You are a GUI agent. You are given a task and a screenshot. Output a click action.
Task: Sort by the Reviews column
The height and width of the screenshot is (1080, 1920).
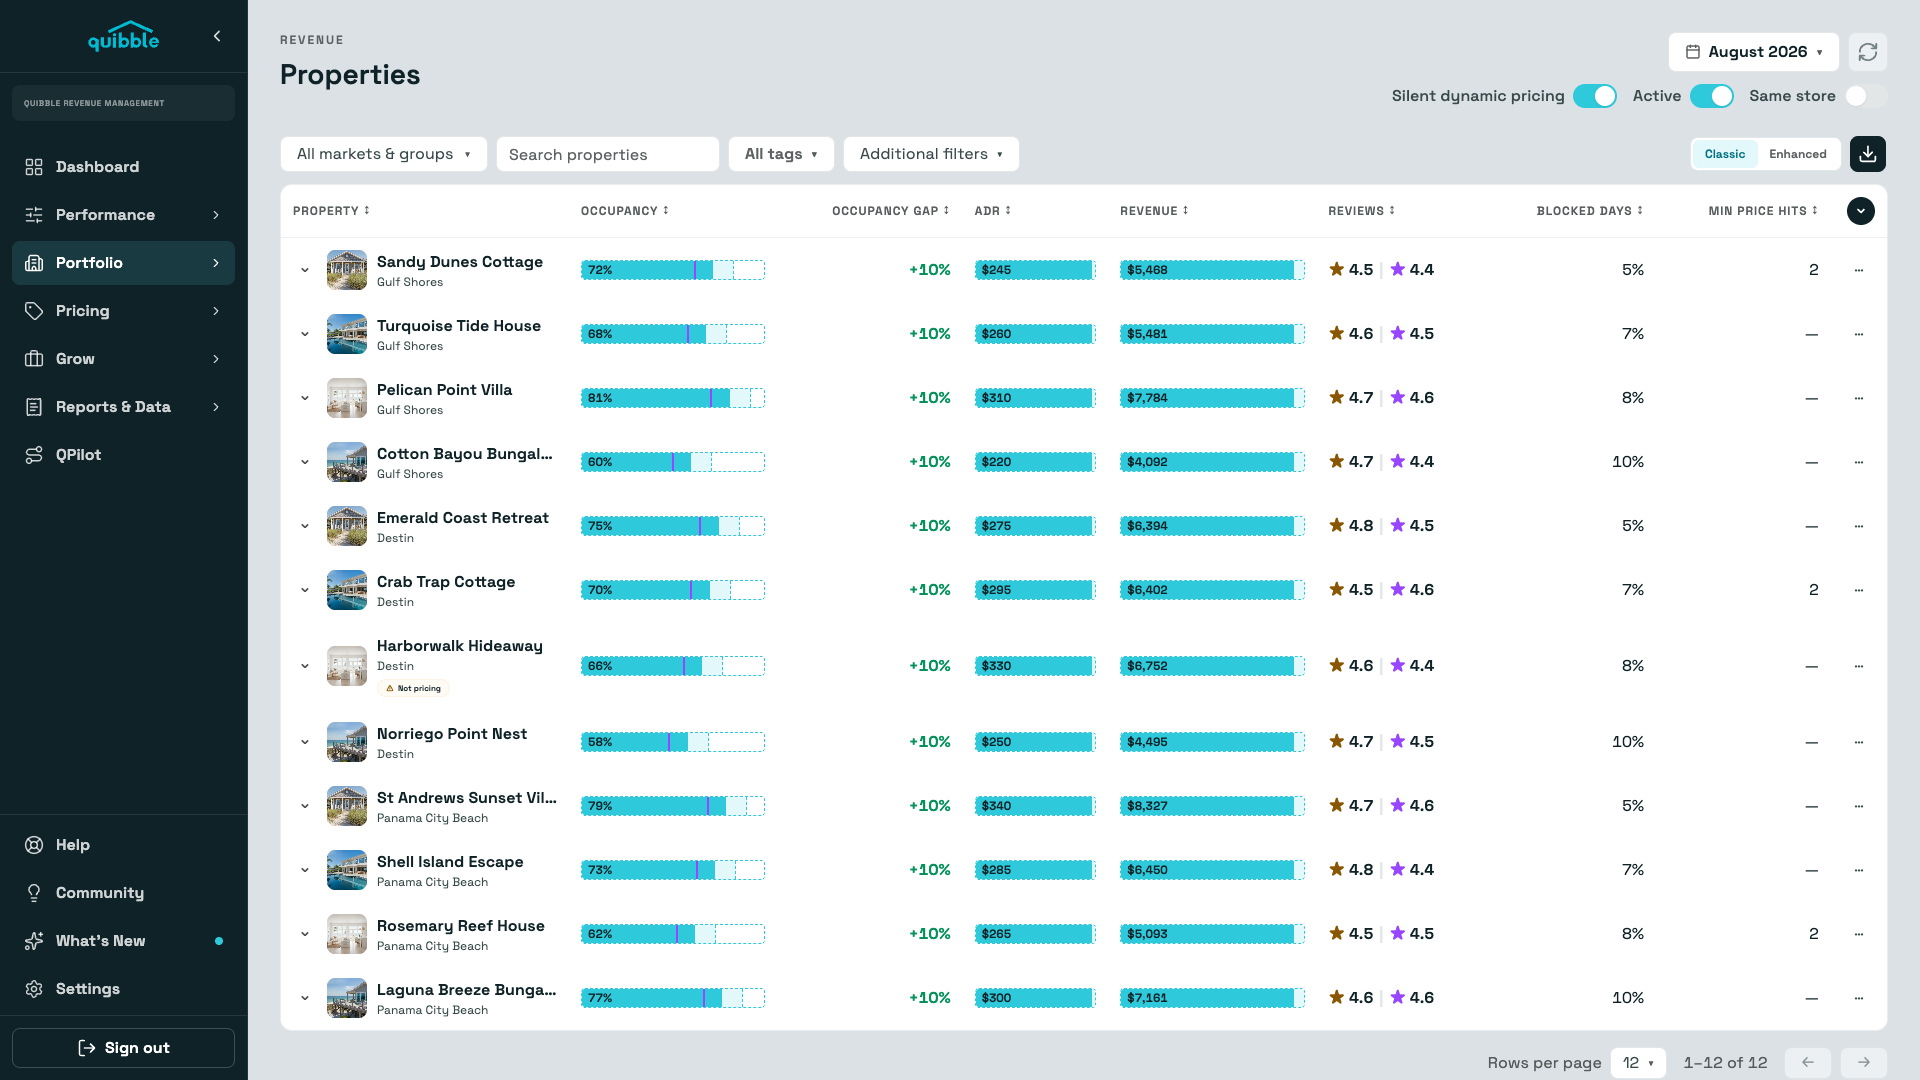point(1362,211)
